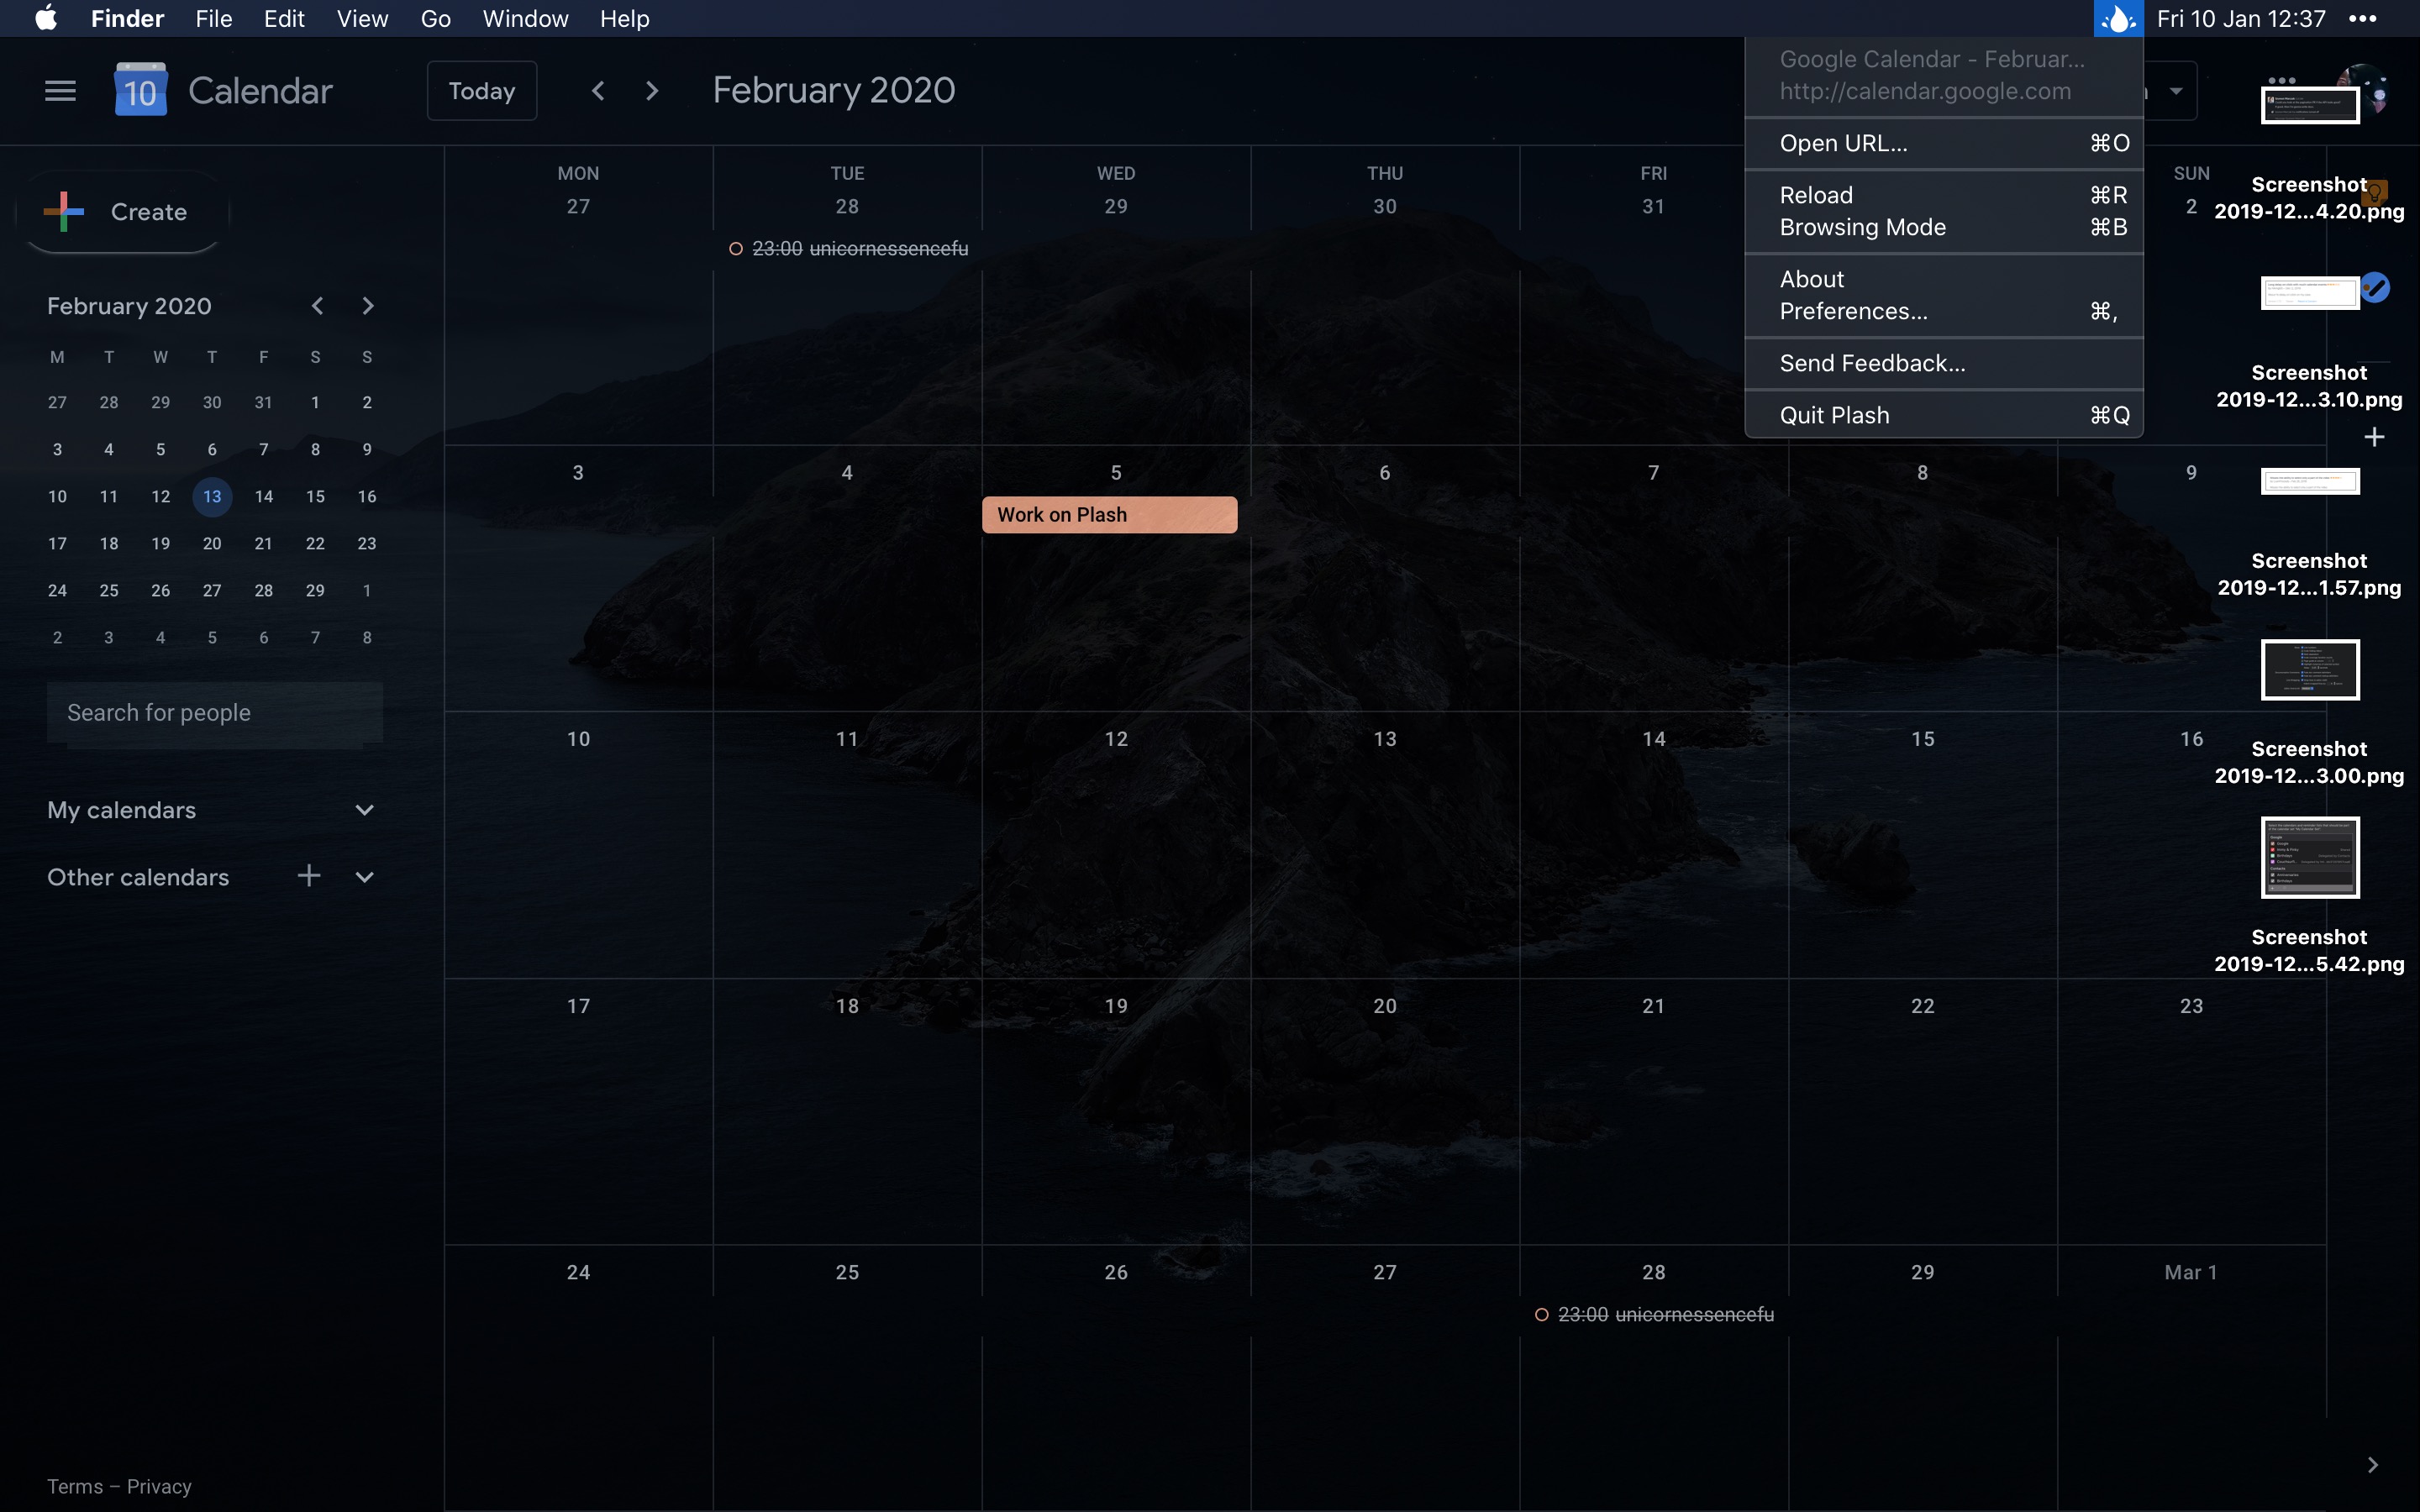The height and width of the screenshot is (1512, 2420).
Task: Toggle the 23:00 unicornessencefu task on Feb 28
Action: pyautogui.click(x=1542, y=1315)
